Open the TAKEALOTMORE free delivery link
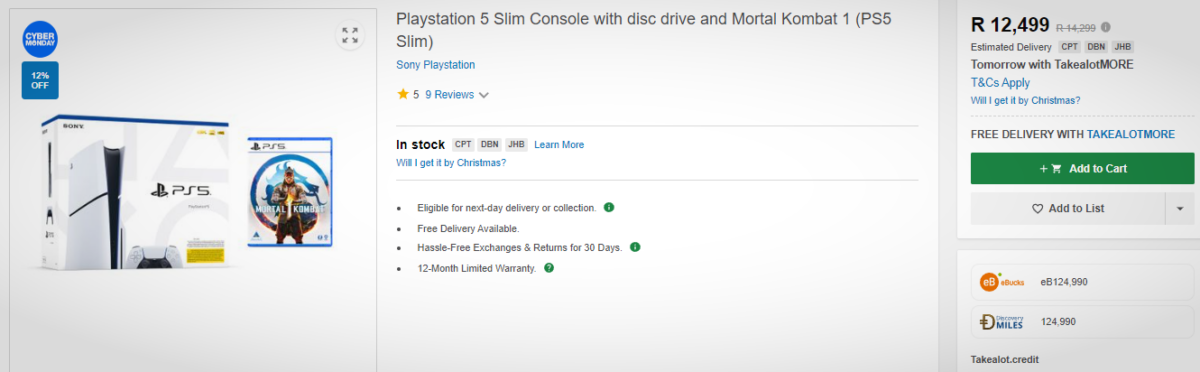The image size is (1200, 372). [x=1131, y=134]
